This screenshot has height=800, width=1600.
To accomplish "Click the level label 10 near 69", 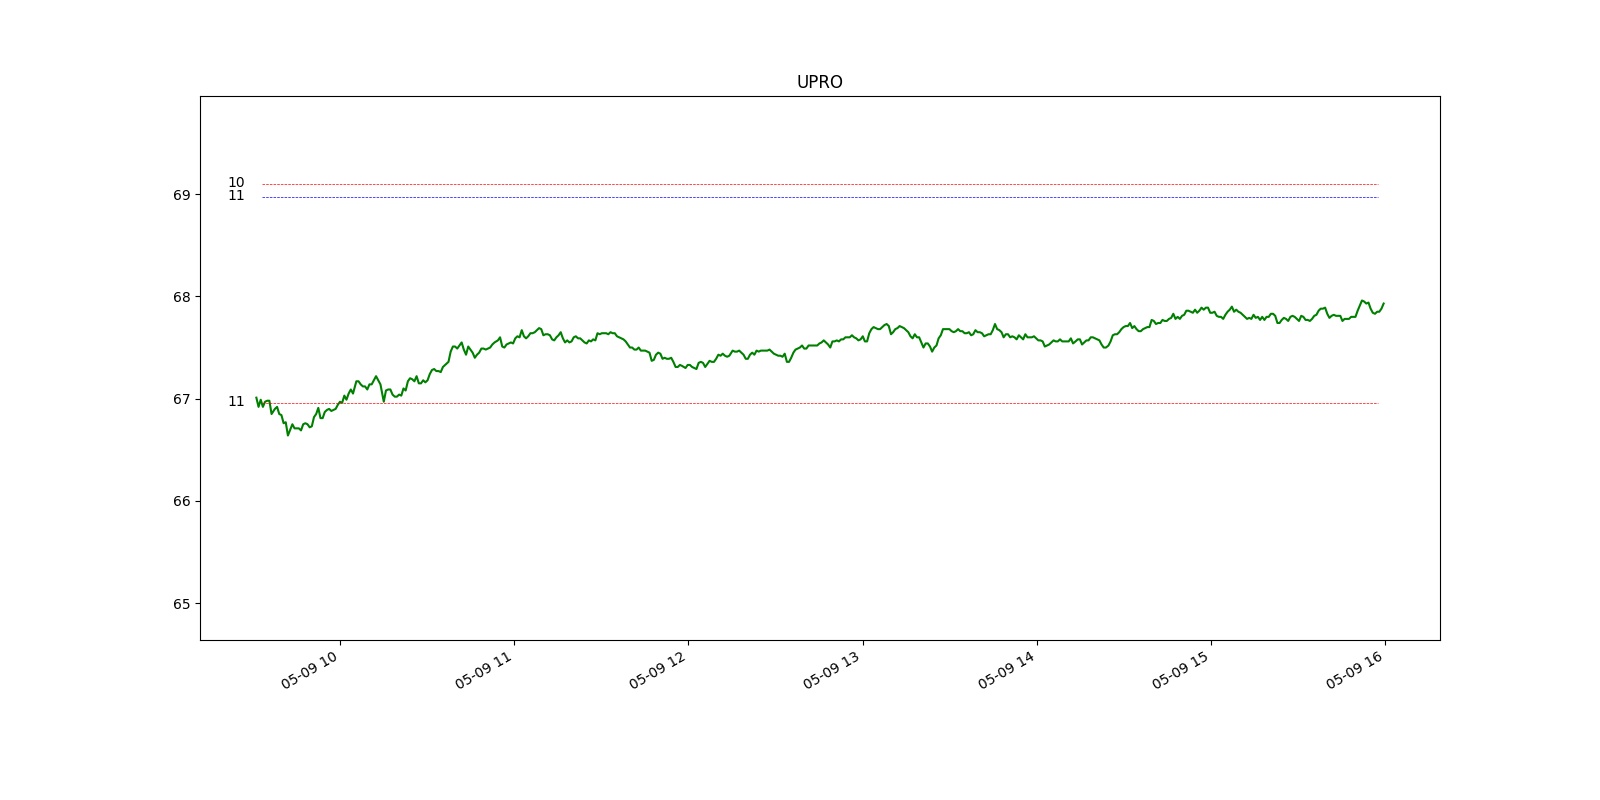I will [x=236, y=183].
